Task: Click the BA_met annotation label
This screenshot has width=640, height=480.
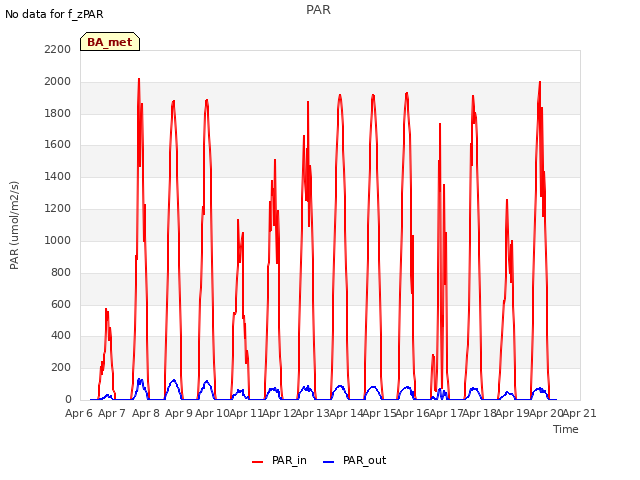Action: (110, 42)
